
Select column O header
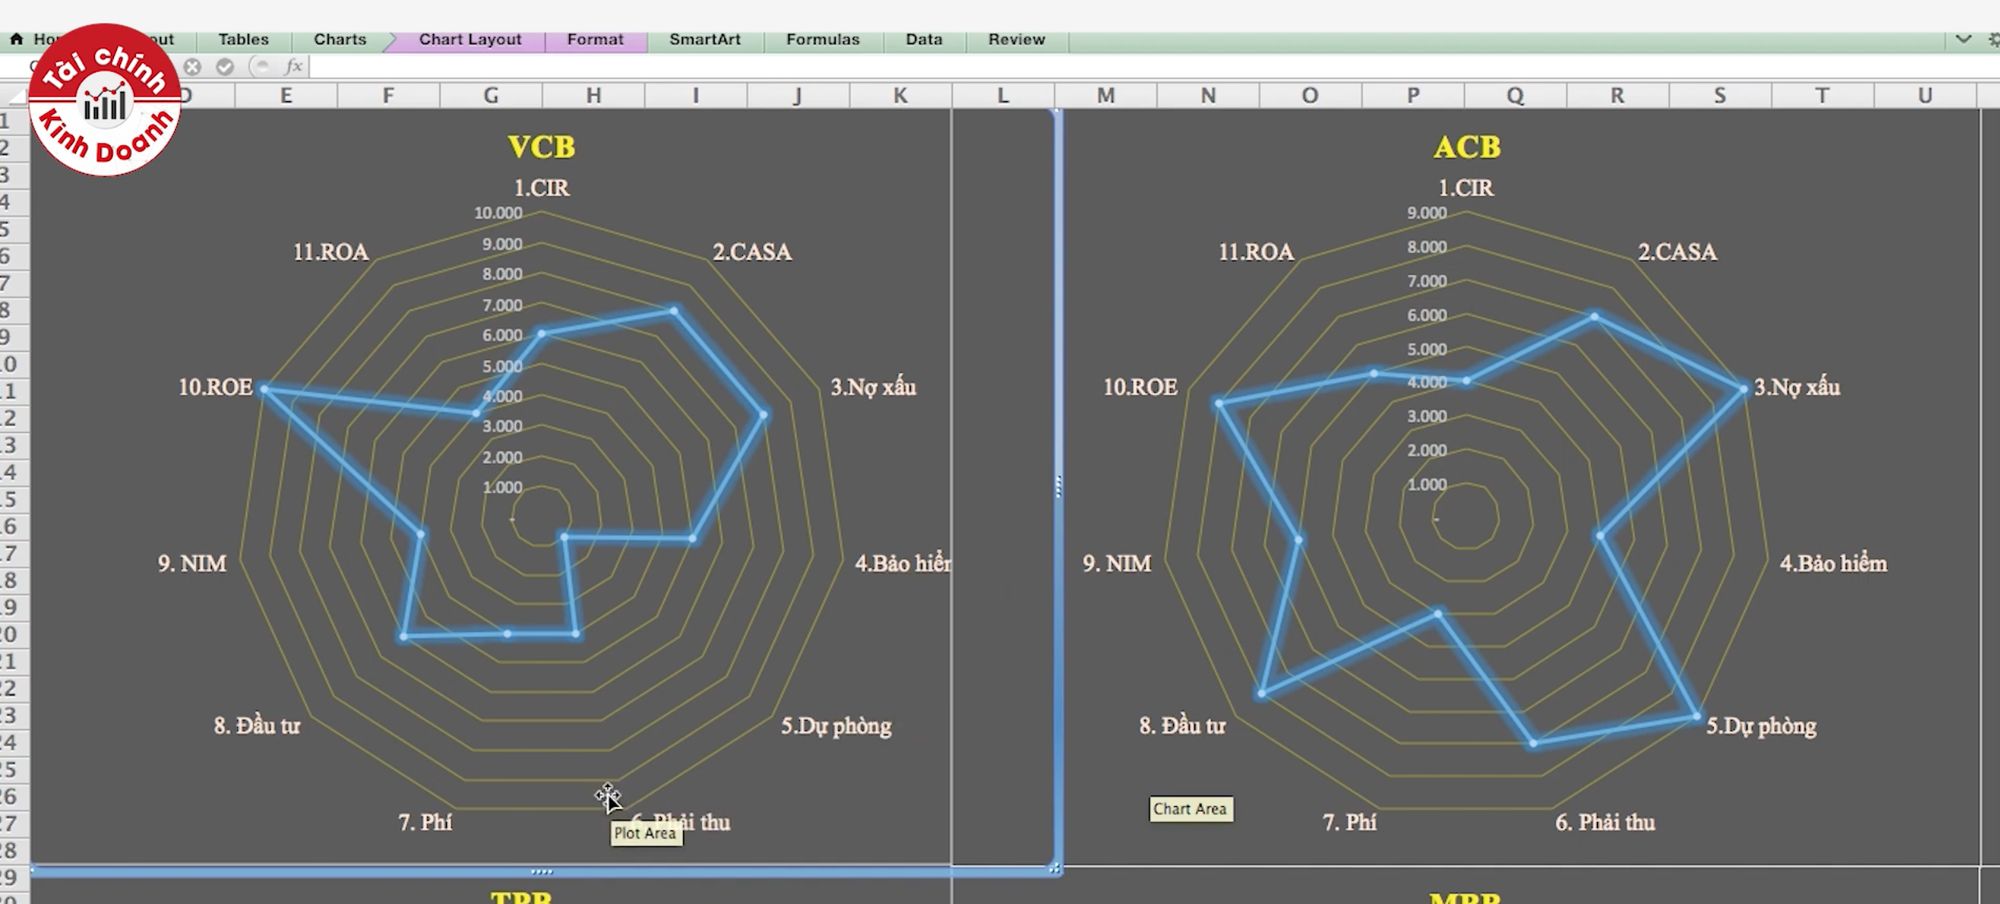coord(1310,95)
